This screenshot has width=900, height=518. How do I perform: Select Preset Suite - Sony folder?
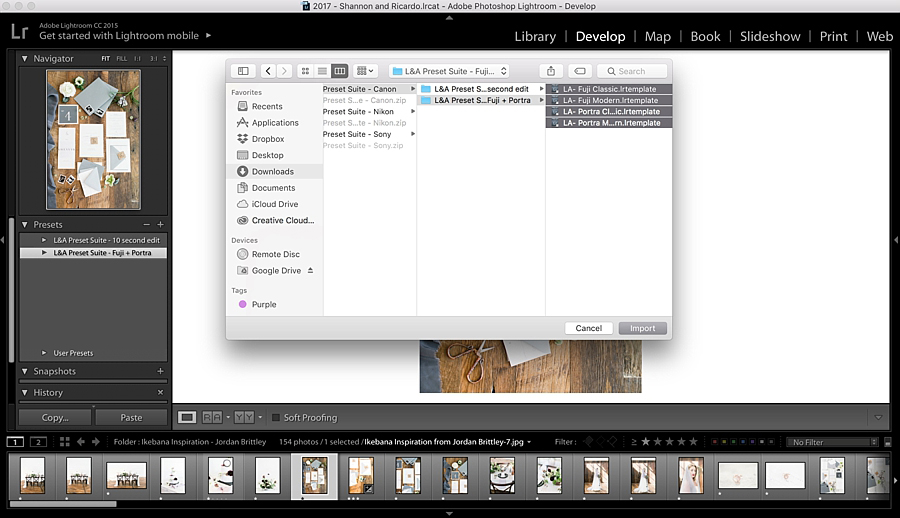pyautogui.click(x=369, y=134)
